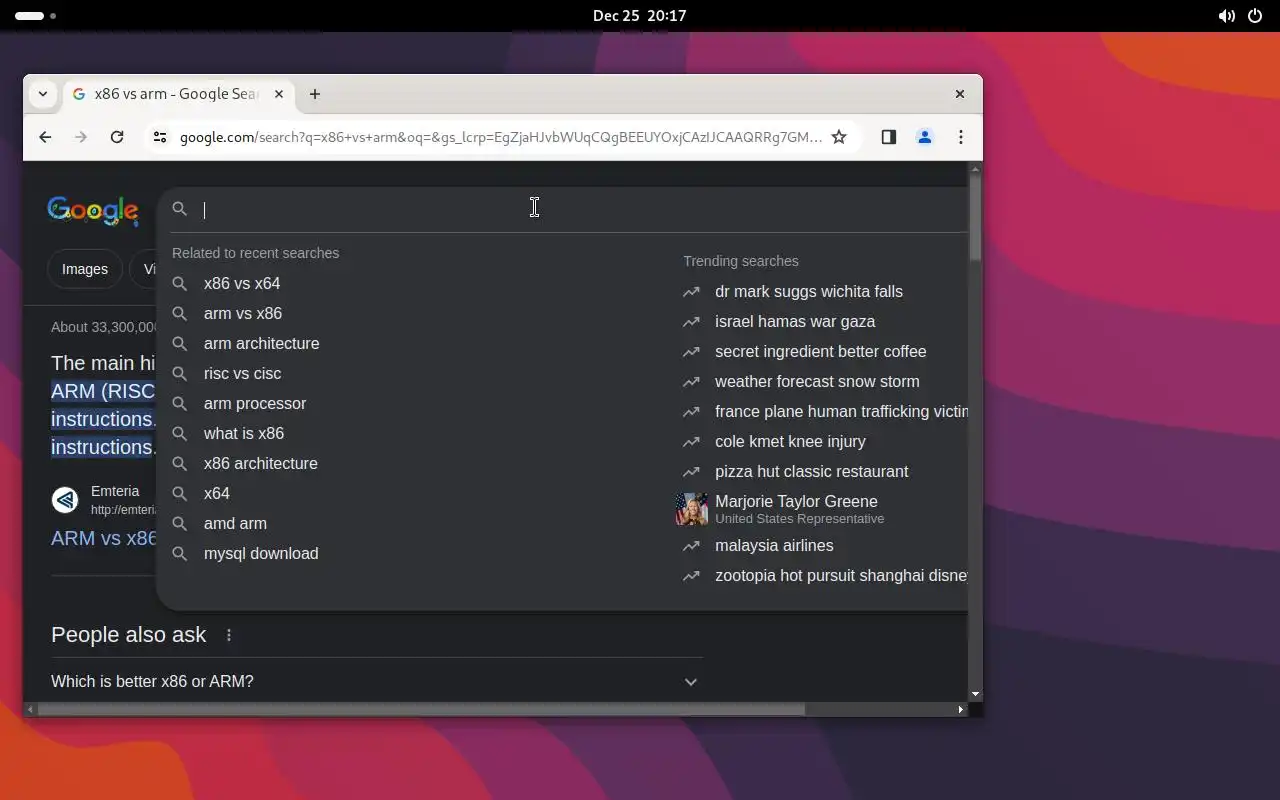Click the Marjorie Taylor Greene thumbnail
This screenshot has width=1280, height=800.
click(x=692, y=509)
